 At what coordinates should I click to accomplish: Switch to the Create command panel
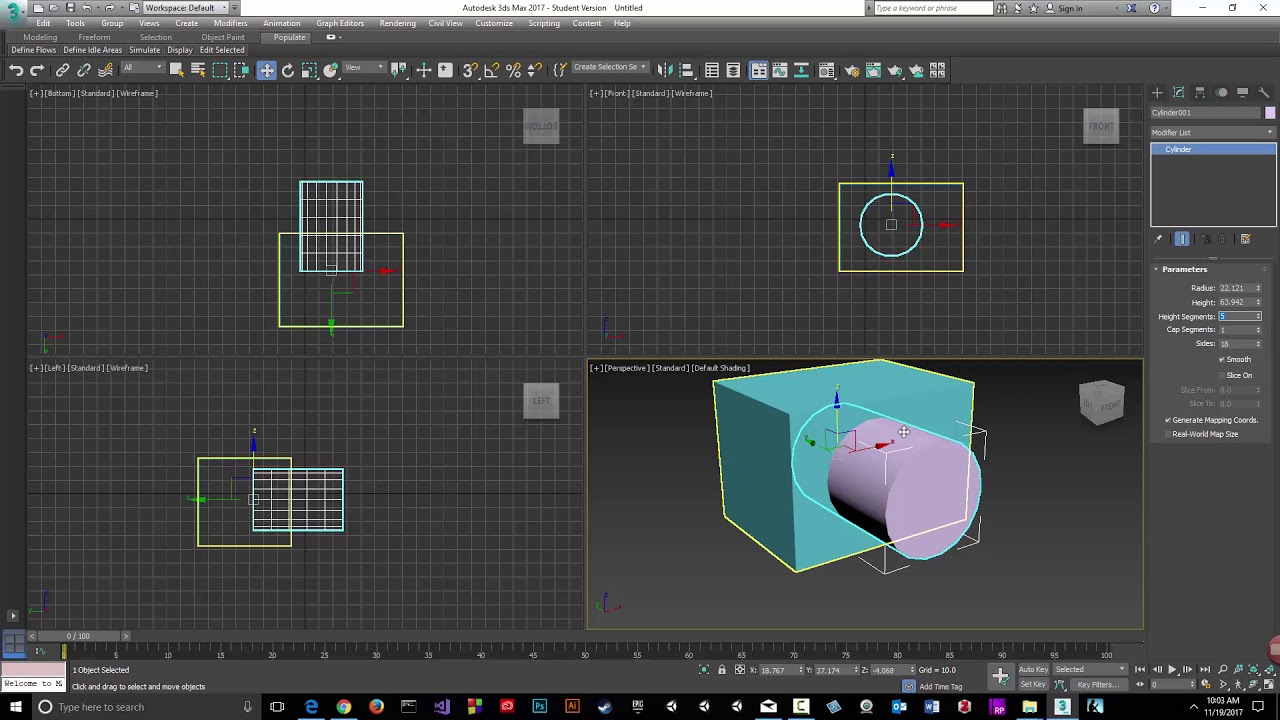tap(1157, 92)
